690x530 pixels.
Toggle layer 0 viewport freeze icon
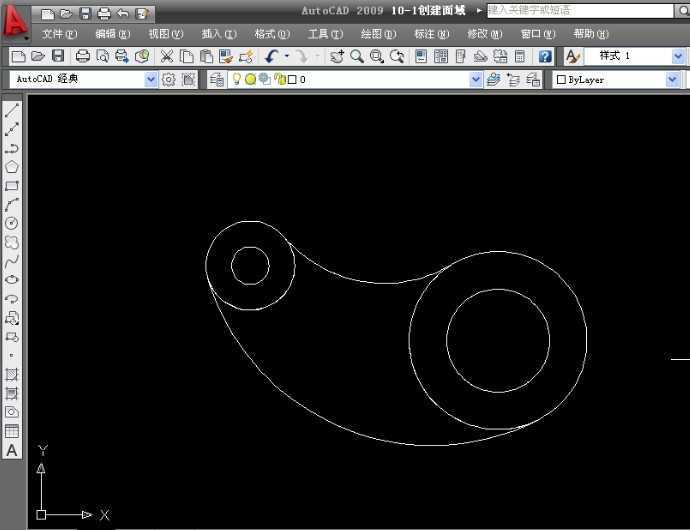click(x=264, y=79)
